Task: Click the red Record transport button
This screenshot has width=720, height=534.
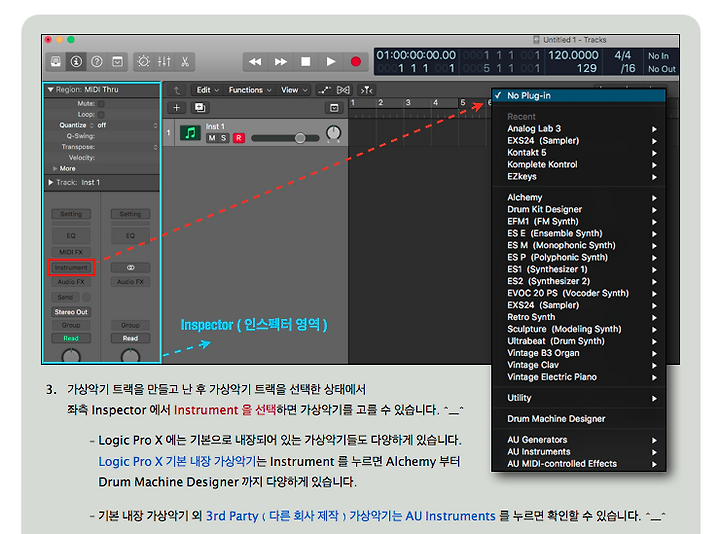Action: pos(356,62)
